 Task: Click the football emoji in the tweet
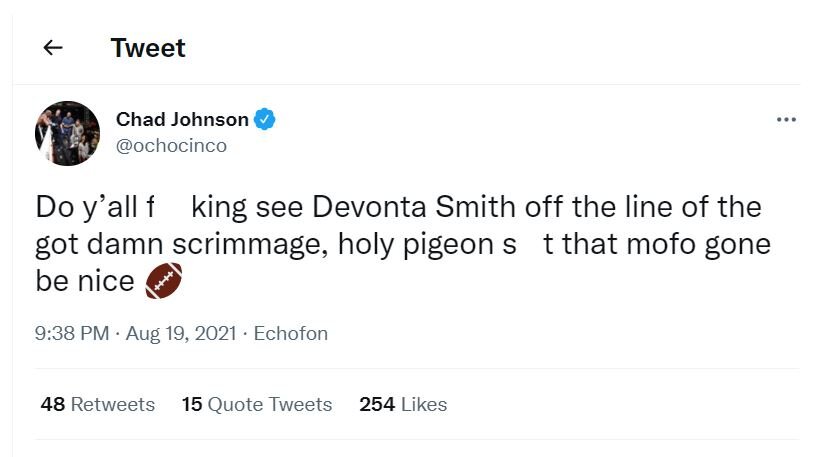tap(164, 281)
